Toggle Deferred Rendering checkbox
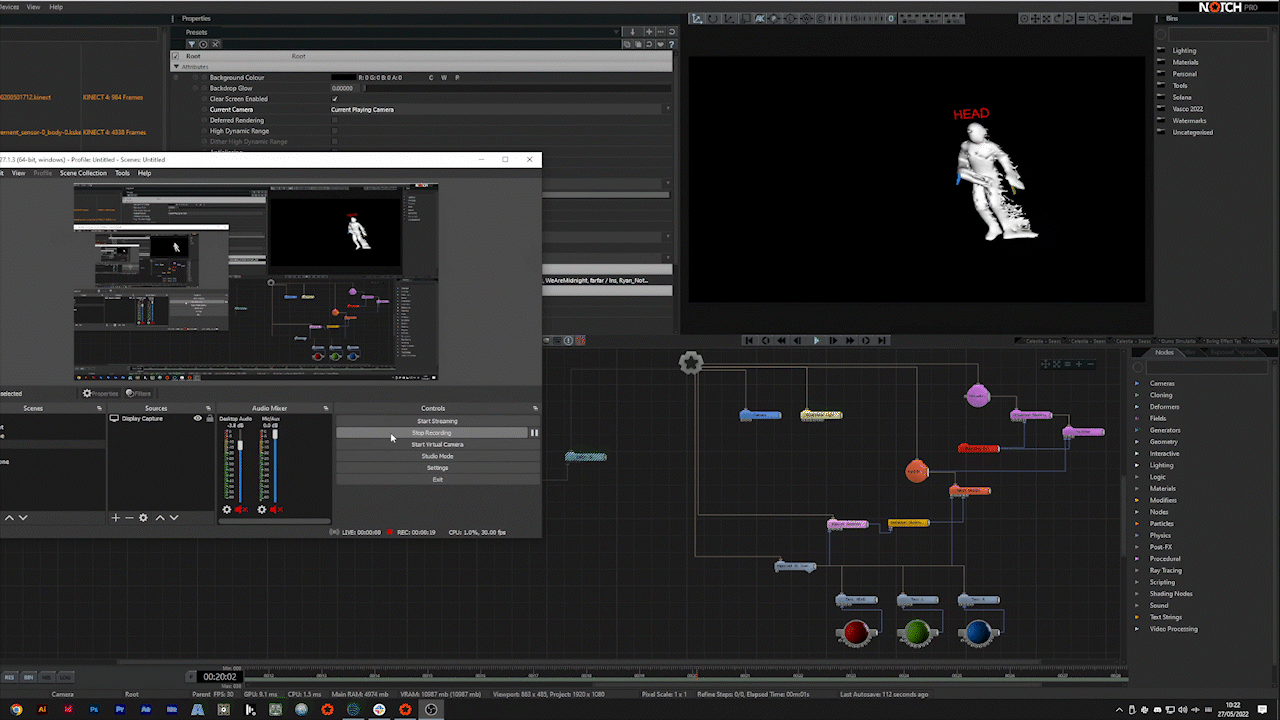1280x720 pixels. point(335,120)
